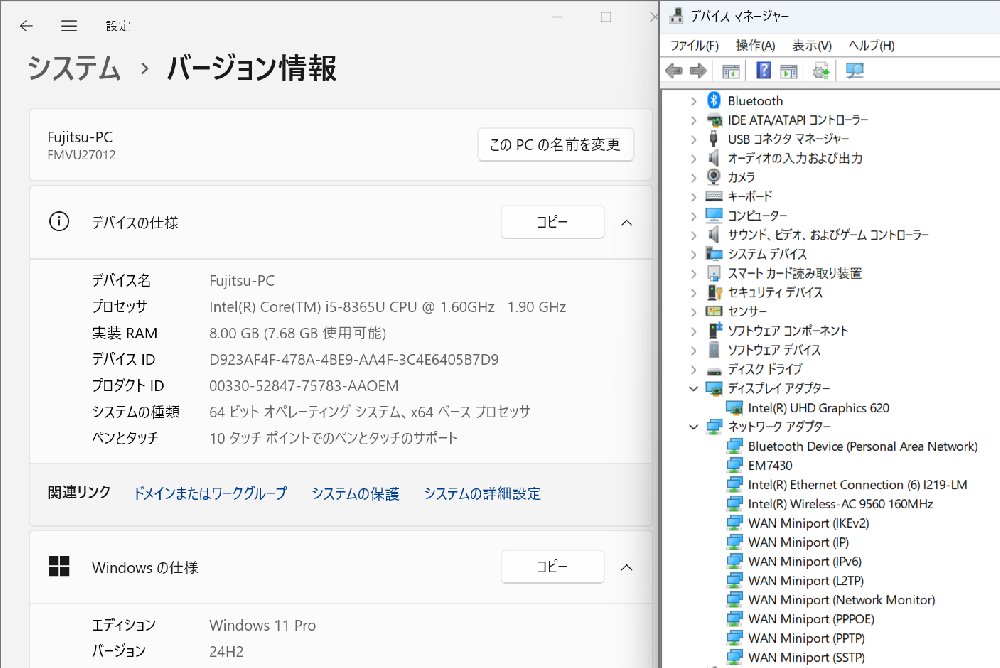The width and height of the screenshot is (1000, 668).
Task: Open ドメインまたはワークグループ link
Action: point(210,493)
